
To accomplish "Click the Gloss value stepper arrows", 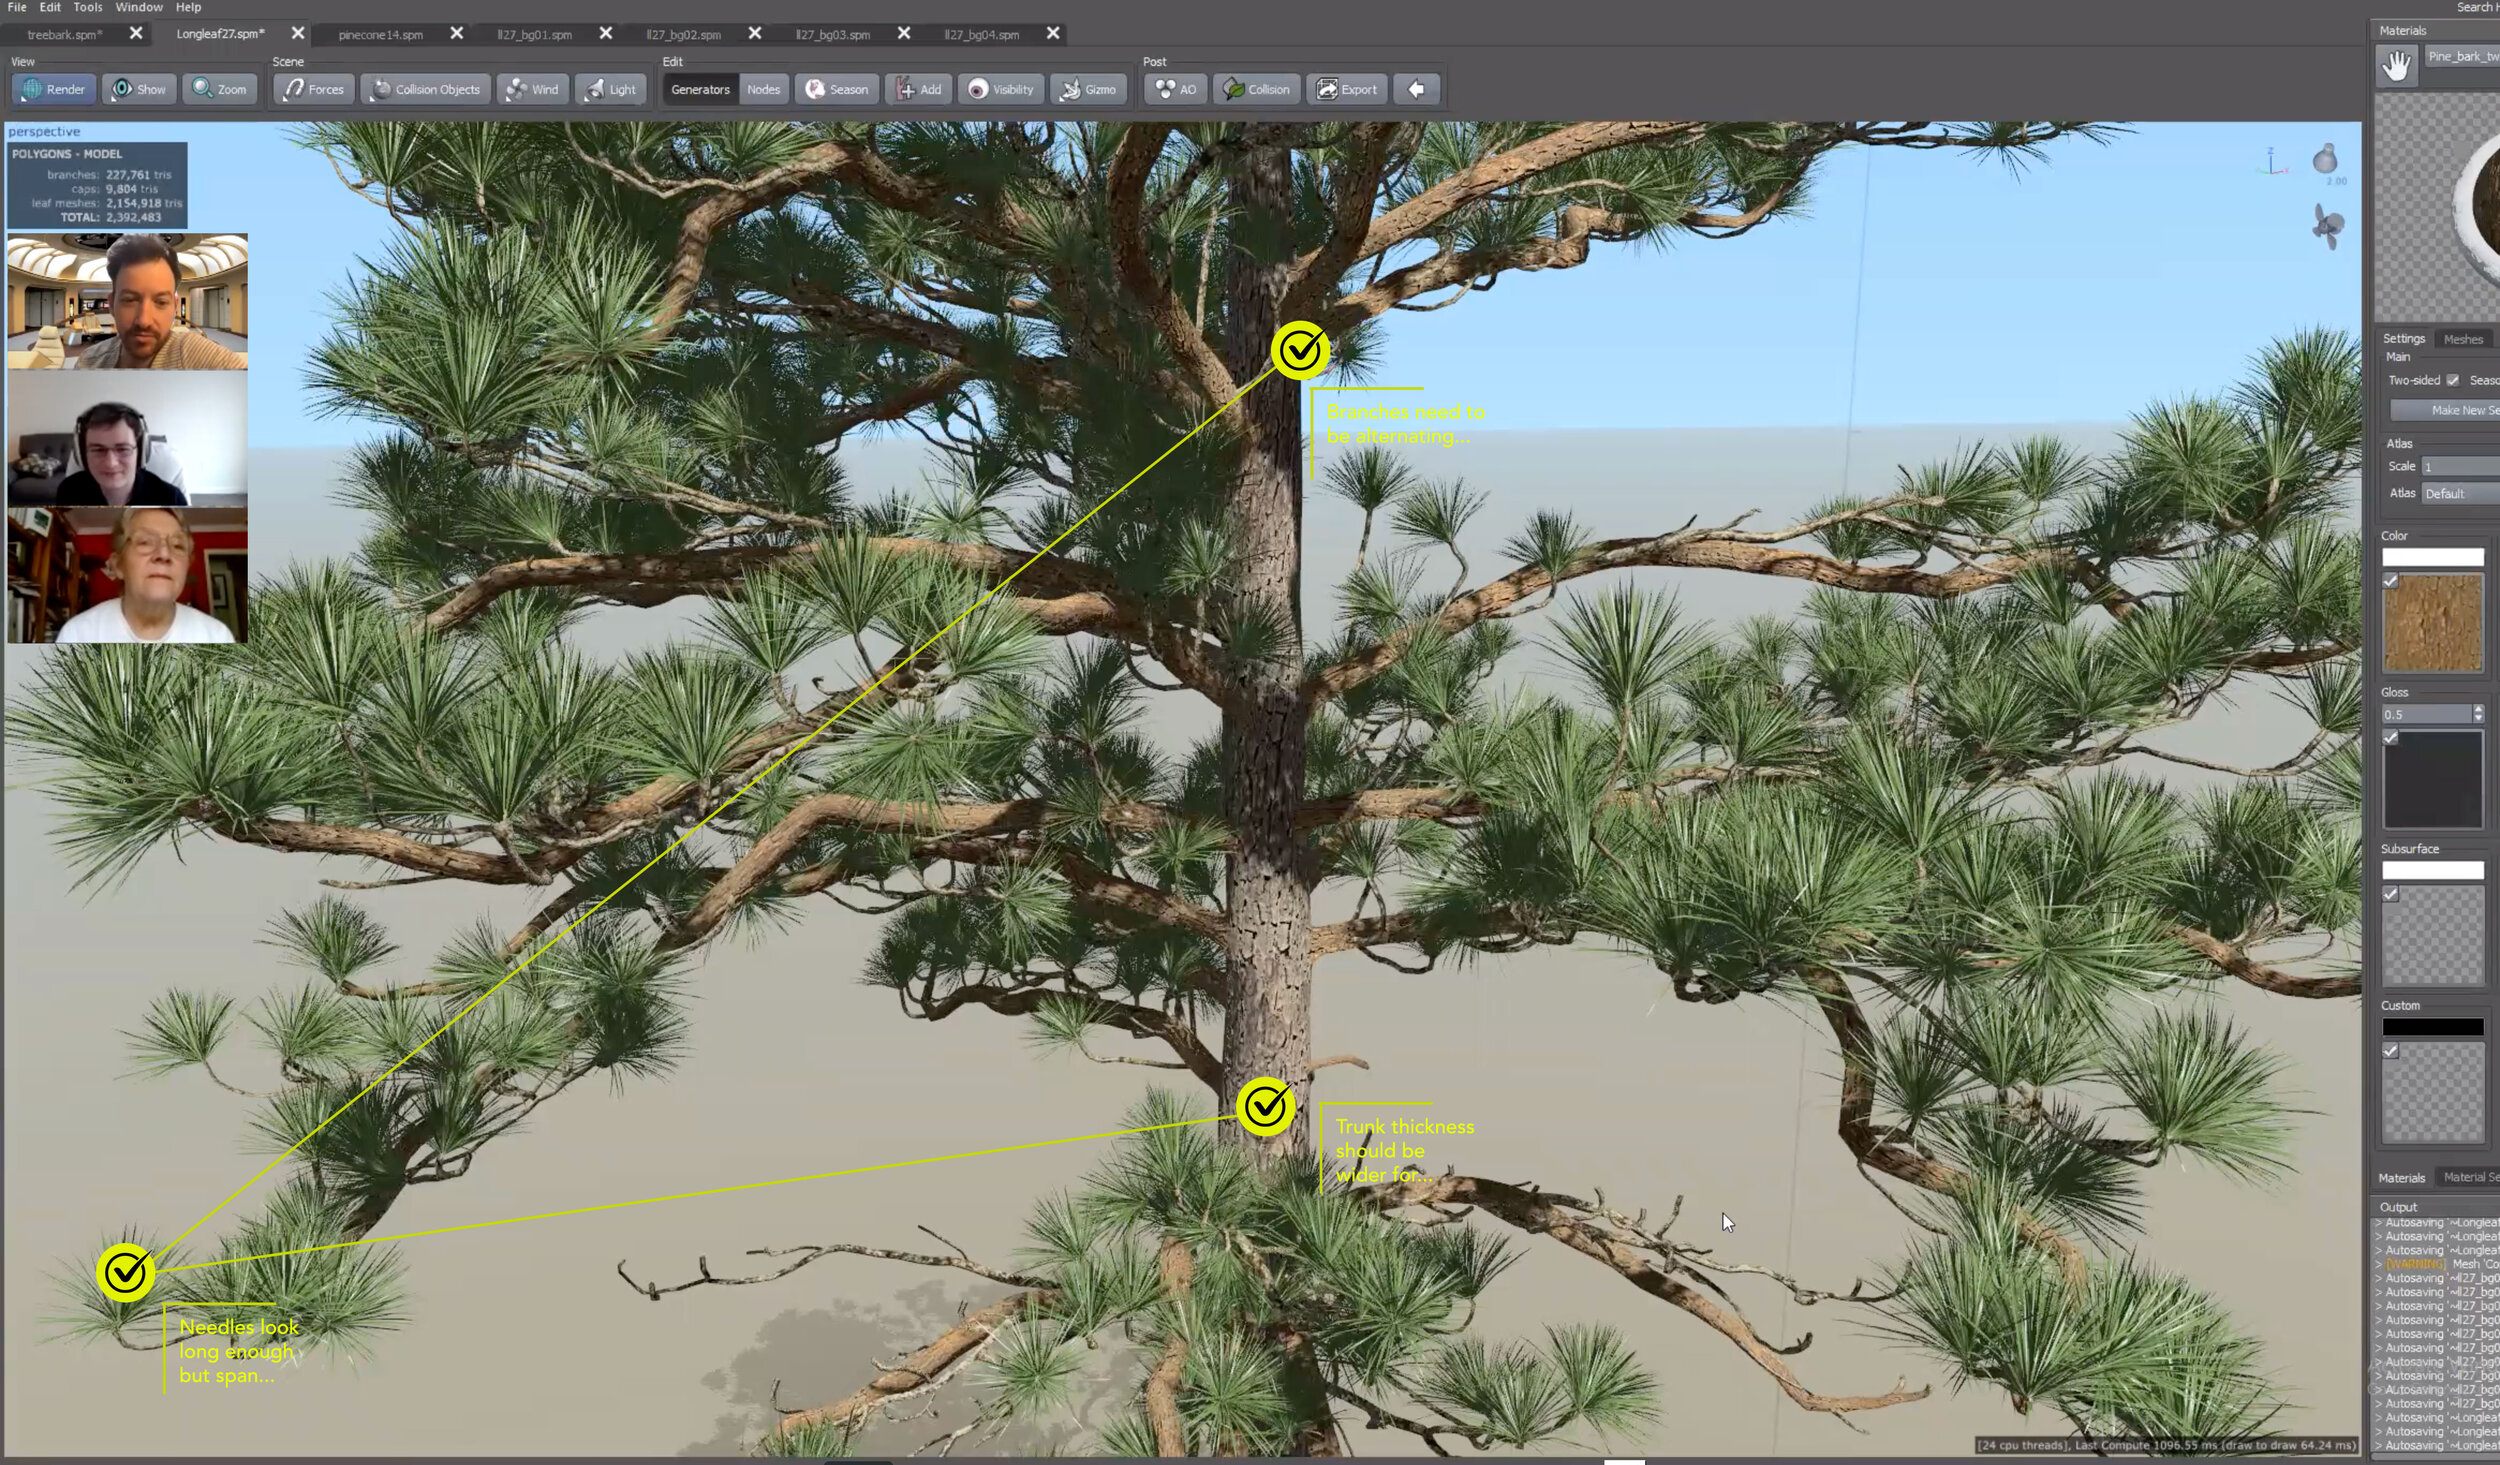I will click(2478, 714).
